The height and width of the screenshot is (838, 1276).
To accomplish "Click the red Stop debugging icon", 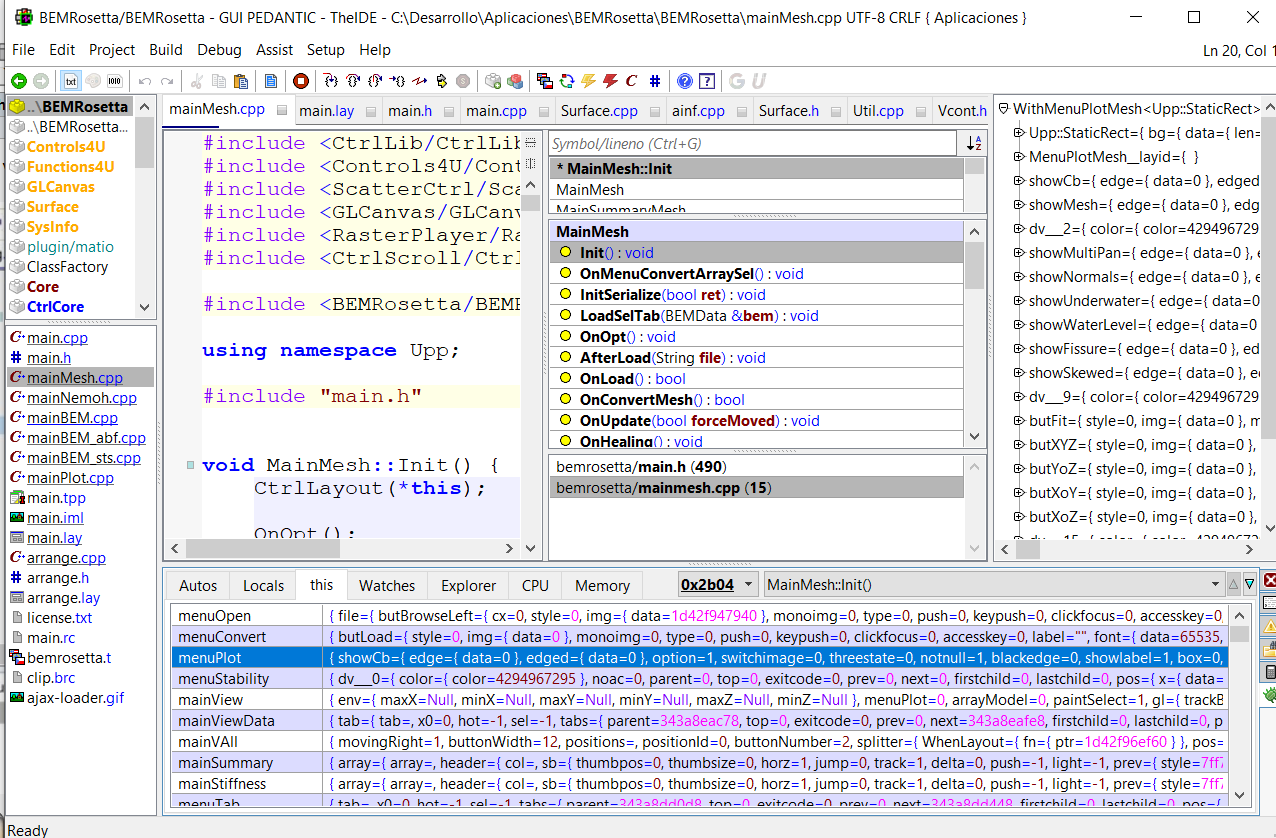I will (x=301, y=81).
